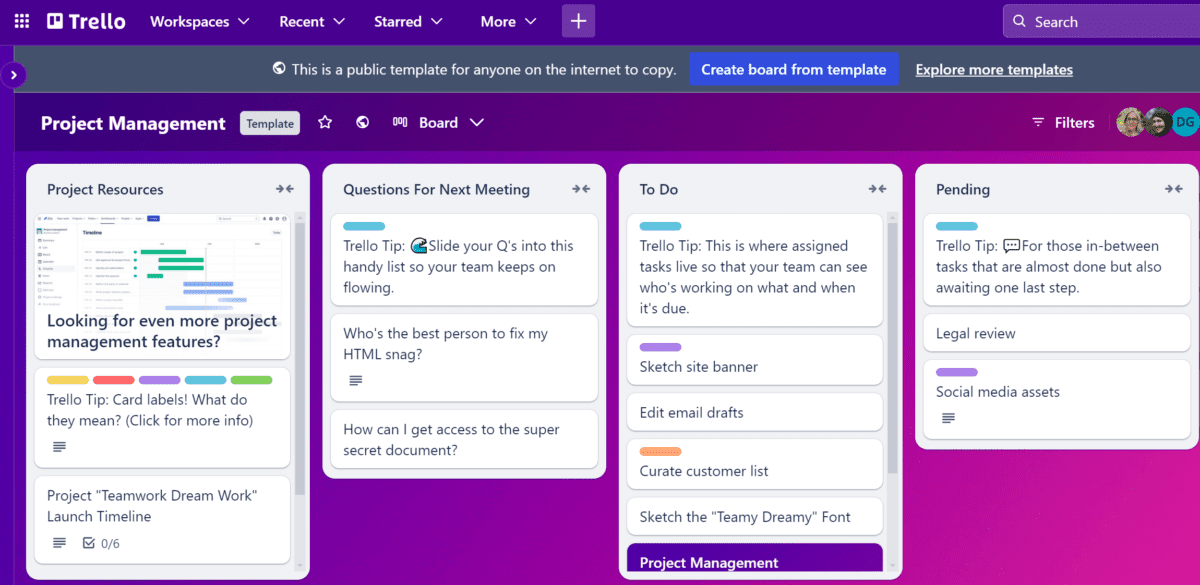The image size is (1200, 585).
Task: Expand the sidebar with arrow button
Action: tap(14, 75)
